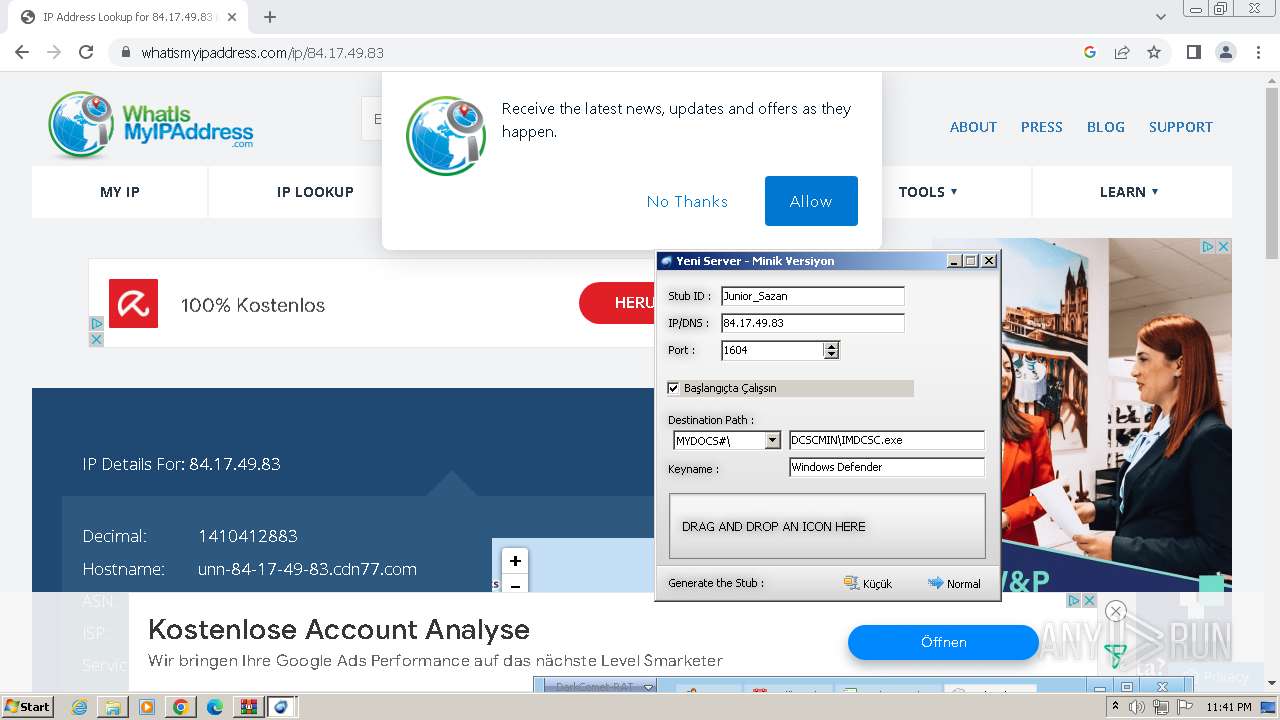Close the bottom ad with the circled X
This screenshot has width=1280, height=720.
coord(1116,611)
